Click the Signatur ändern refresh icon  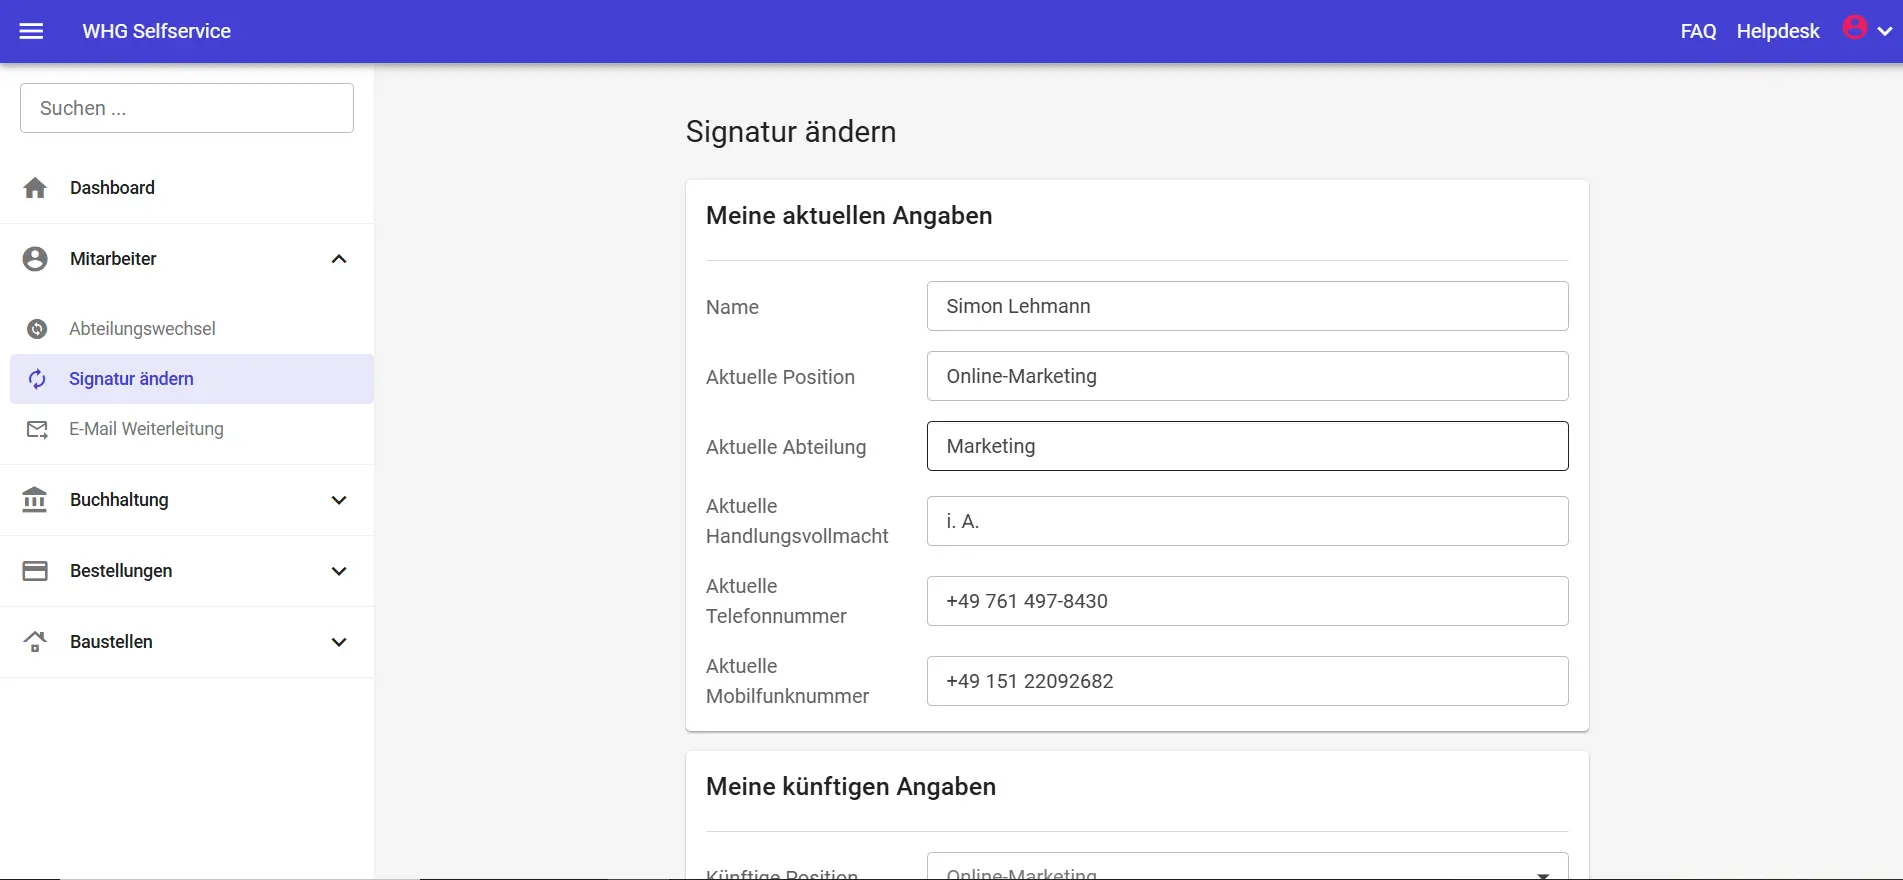coord(37,379)
